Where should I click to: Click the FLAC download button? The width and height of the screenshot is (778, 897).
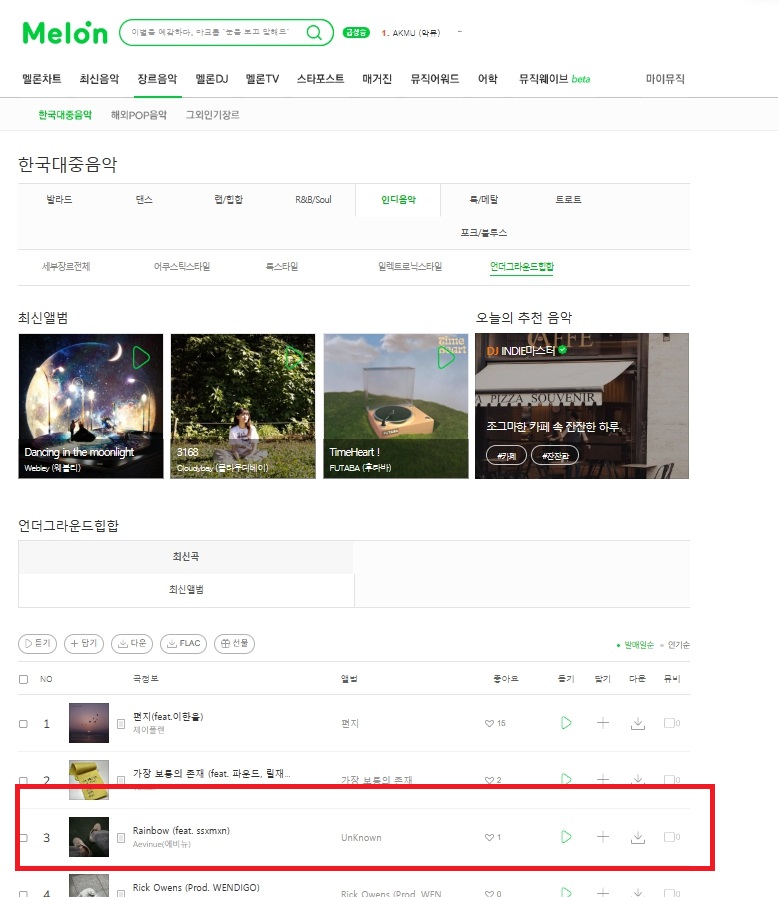[183, 644]
